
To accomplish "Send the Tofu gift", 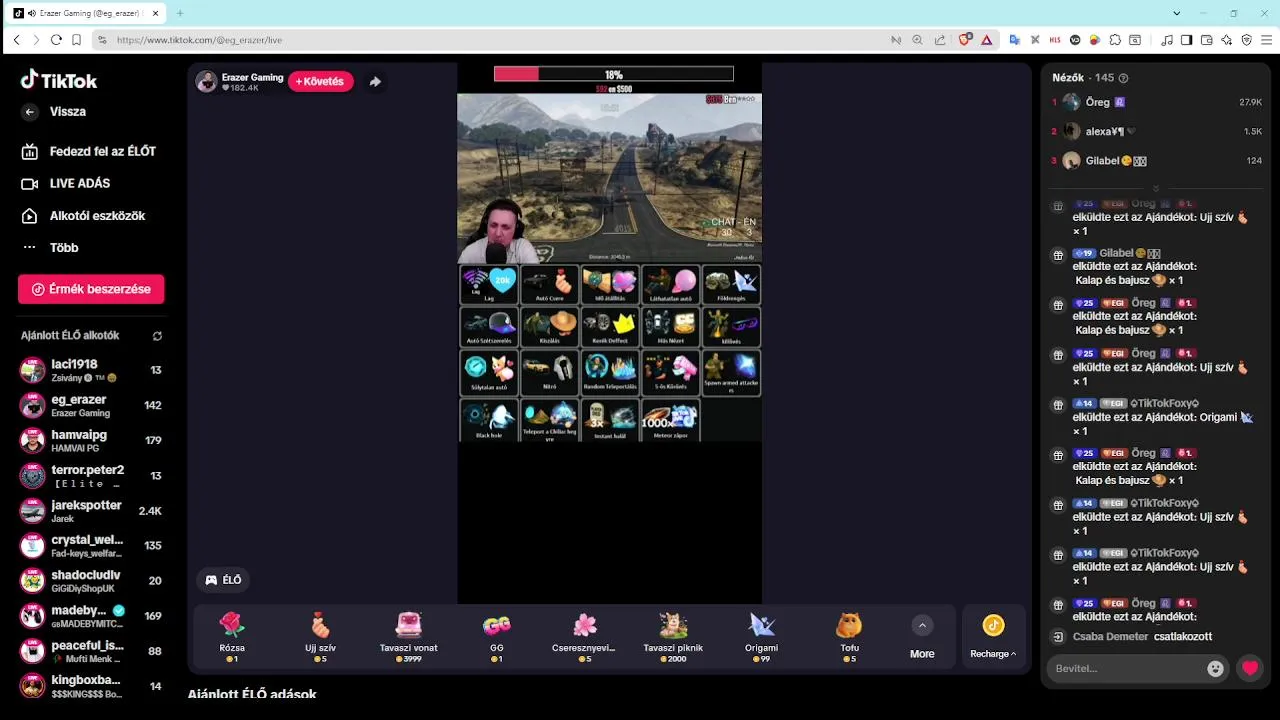I will pos(849,637).
